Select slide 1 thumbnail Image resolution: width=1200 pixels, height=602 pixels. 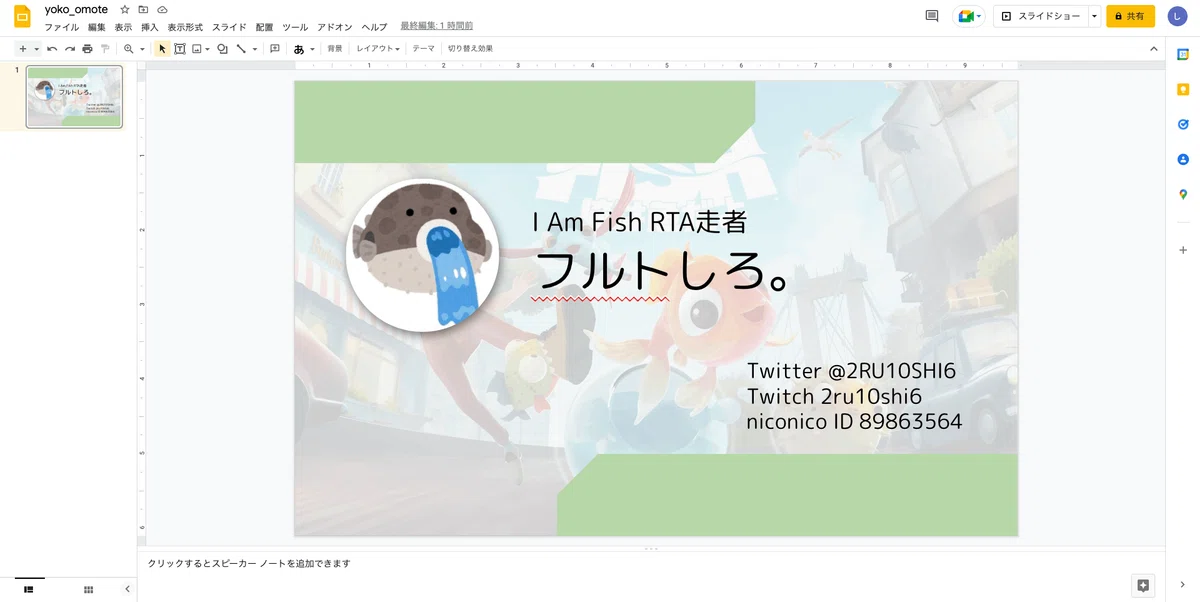[x=74, y=97]
